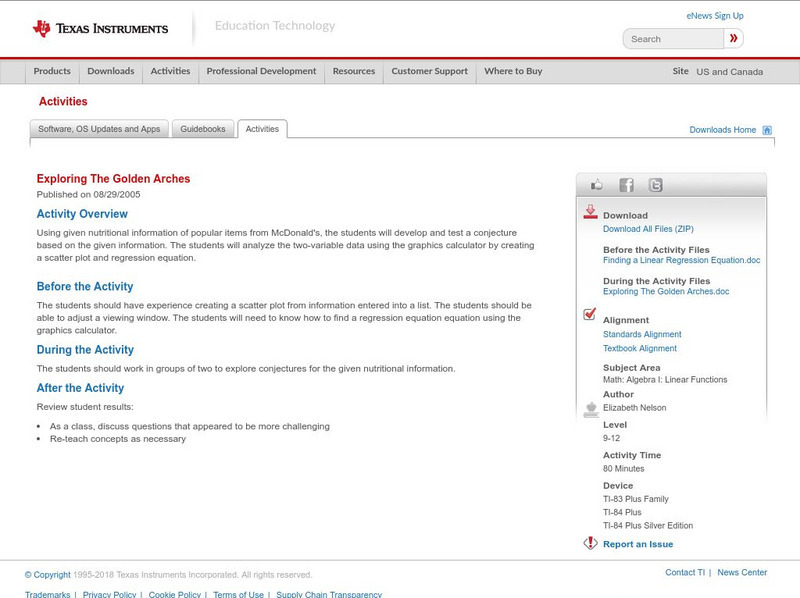Screen dimensions: 800x598
Task: Click the 'TI-84 Plus Silver Edition' device text
Action: click(x=648, y=526)
